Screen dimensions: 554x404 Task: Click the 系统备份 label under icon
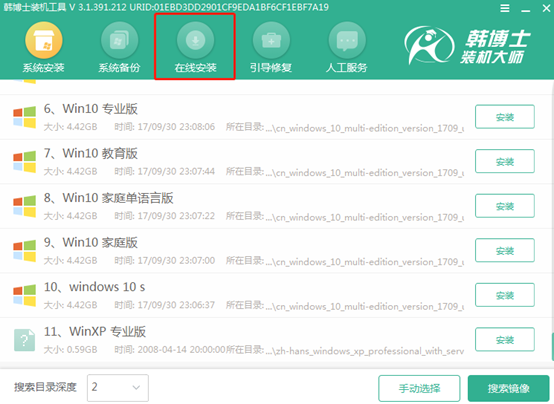pyautogui.click(x=119, y=68)
